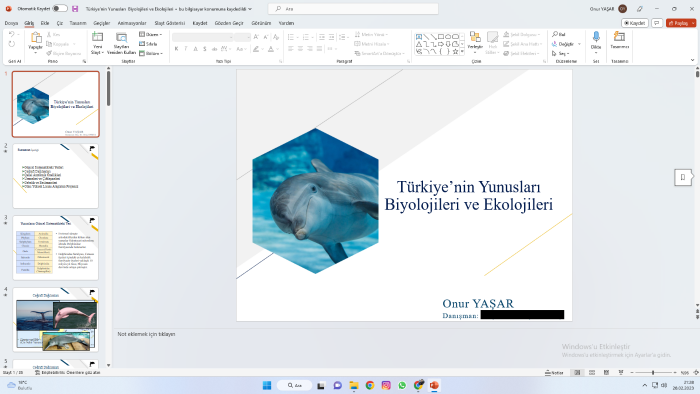Click the Redo icon below Undo
This screenshot has height=394, width=700.
(11, 44)
